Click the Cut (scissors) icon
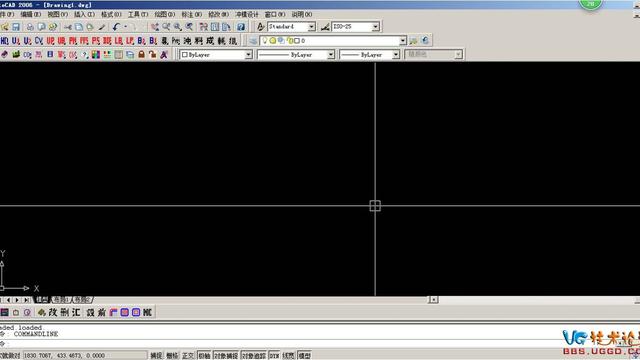The width and height of the screenshot is (640, 360). pos(68,27)
